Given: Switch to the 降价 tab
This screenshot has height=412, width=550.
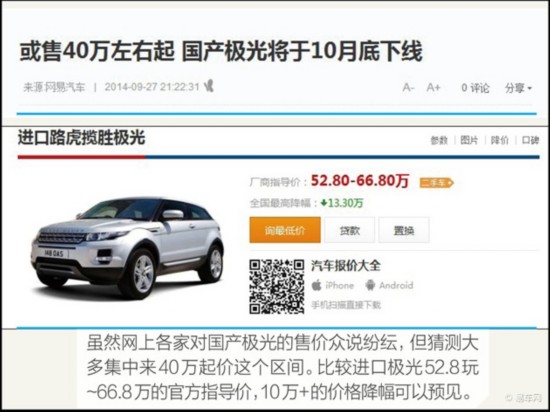Looking at the screenshot, I should (499, 140).
